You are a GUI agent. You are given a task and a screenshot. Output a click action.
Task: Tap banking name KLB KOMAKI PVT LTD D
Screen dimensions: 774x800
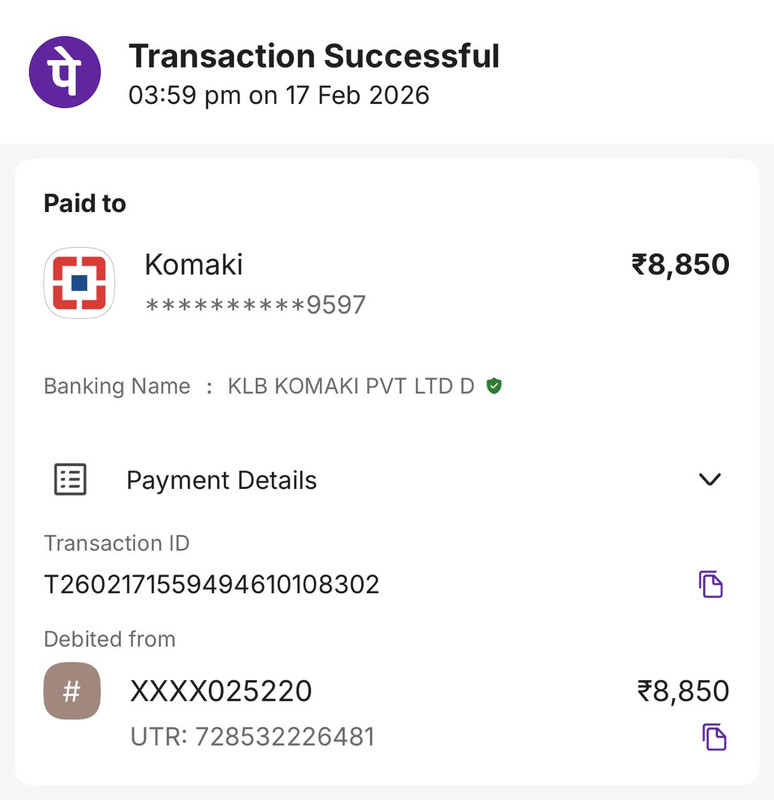(351, 386)
